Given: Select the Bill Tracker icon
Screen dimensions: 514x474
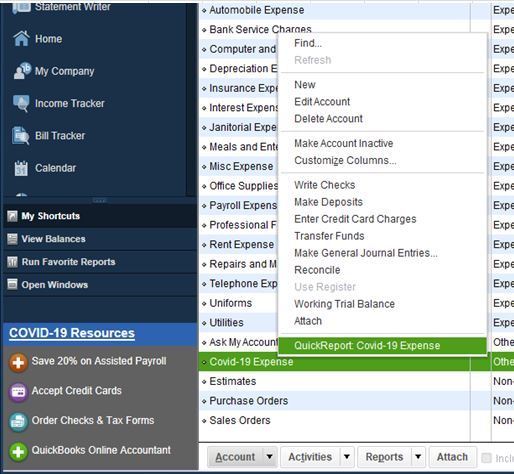Looking at the screenshot, I should [x=21, y=136].
